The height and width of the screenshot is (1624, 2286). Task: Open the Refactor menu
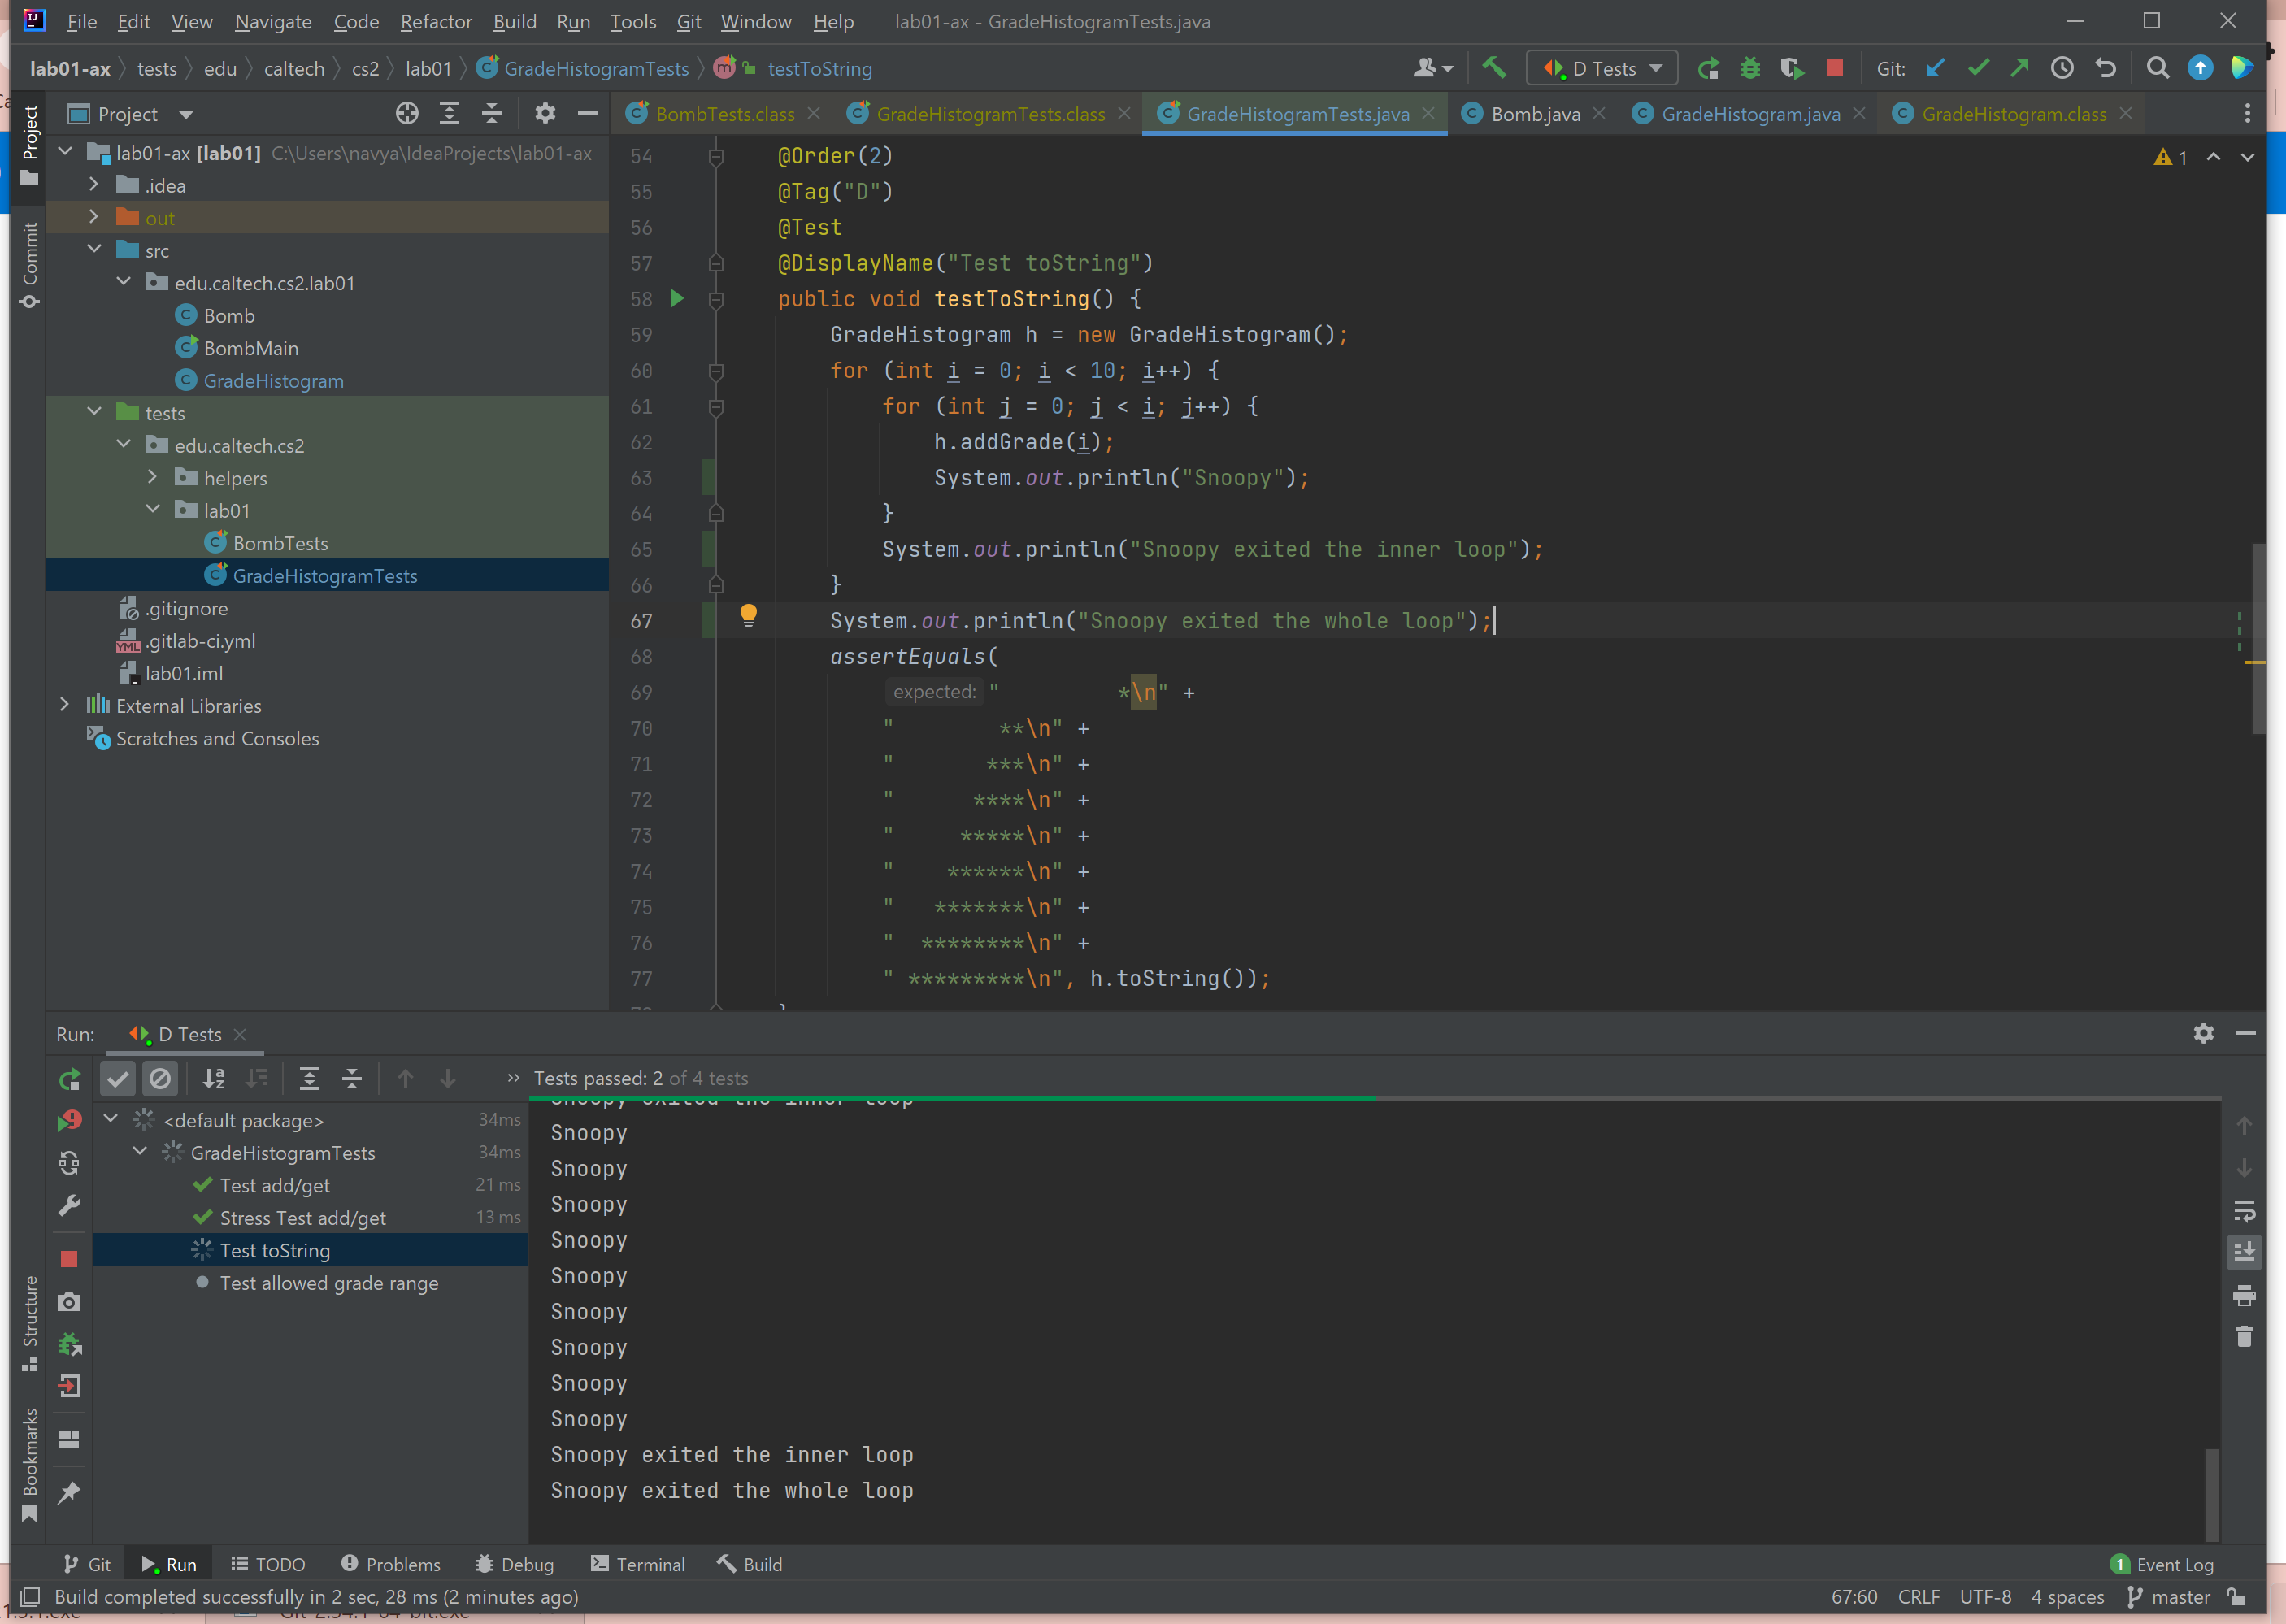(x=435, y=21)
